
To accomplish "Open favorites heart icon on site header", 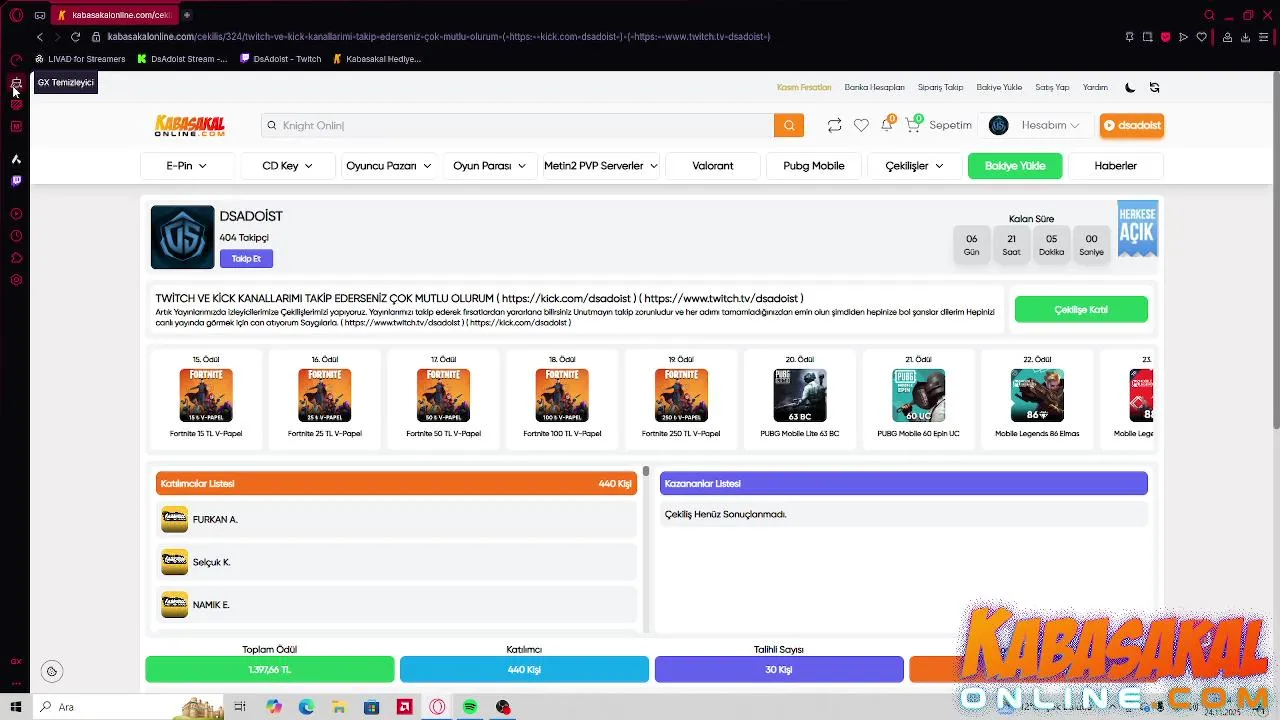I will (x=861, y=125).
